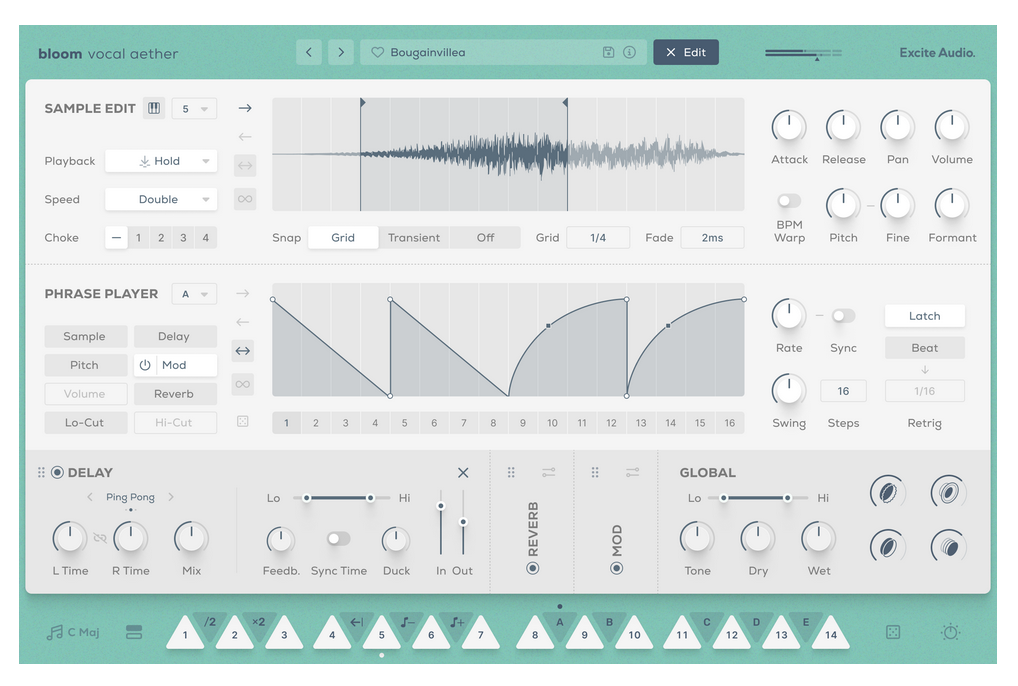The height and width of the screenshot is (686, 1018).
Task: Toggle the Delay enable radio
Action: click(x=57, y=472)
